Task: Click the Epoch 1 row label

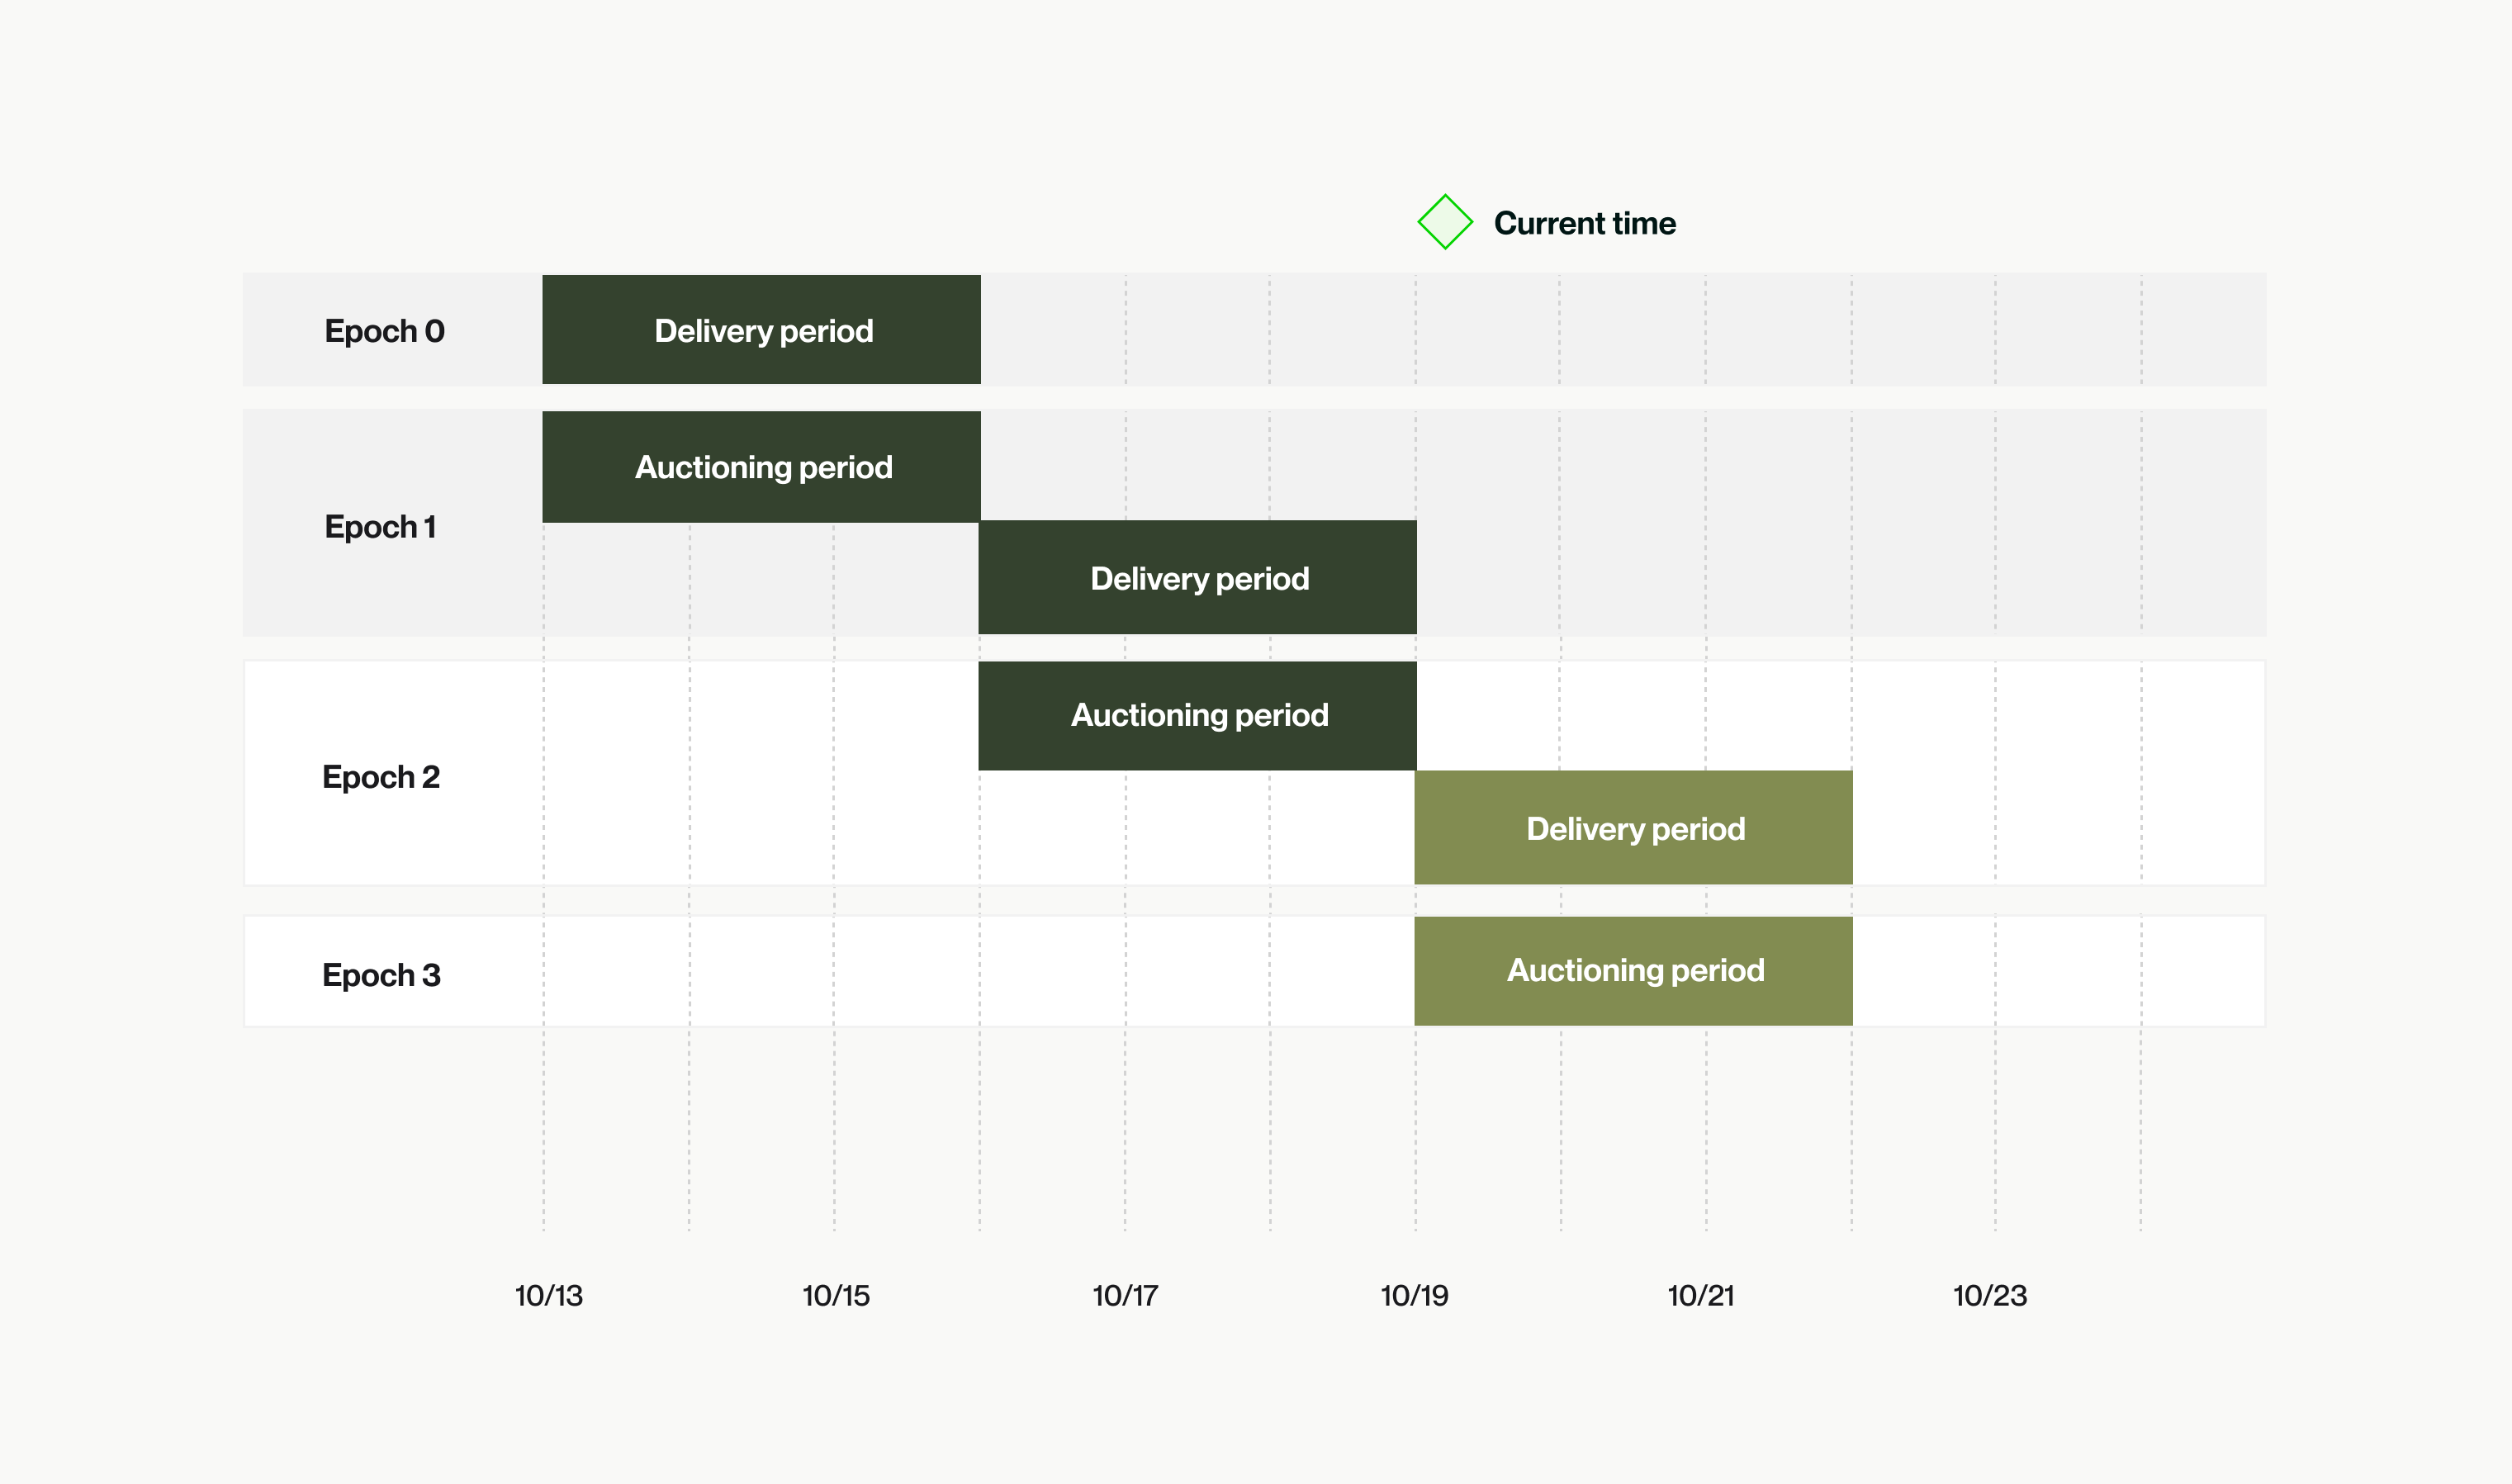Action: coord(380,527)
